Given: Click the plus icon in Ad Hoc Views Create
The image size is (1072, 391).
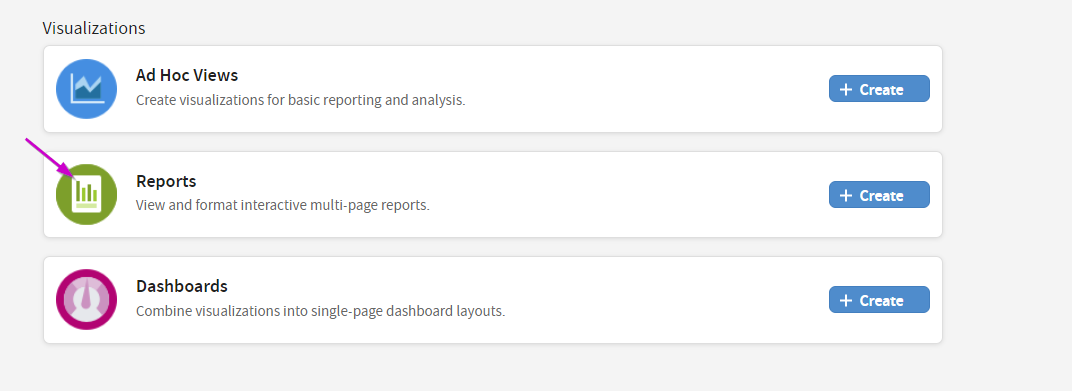Looking at the screenshot, I should (x=846, y=90).
